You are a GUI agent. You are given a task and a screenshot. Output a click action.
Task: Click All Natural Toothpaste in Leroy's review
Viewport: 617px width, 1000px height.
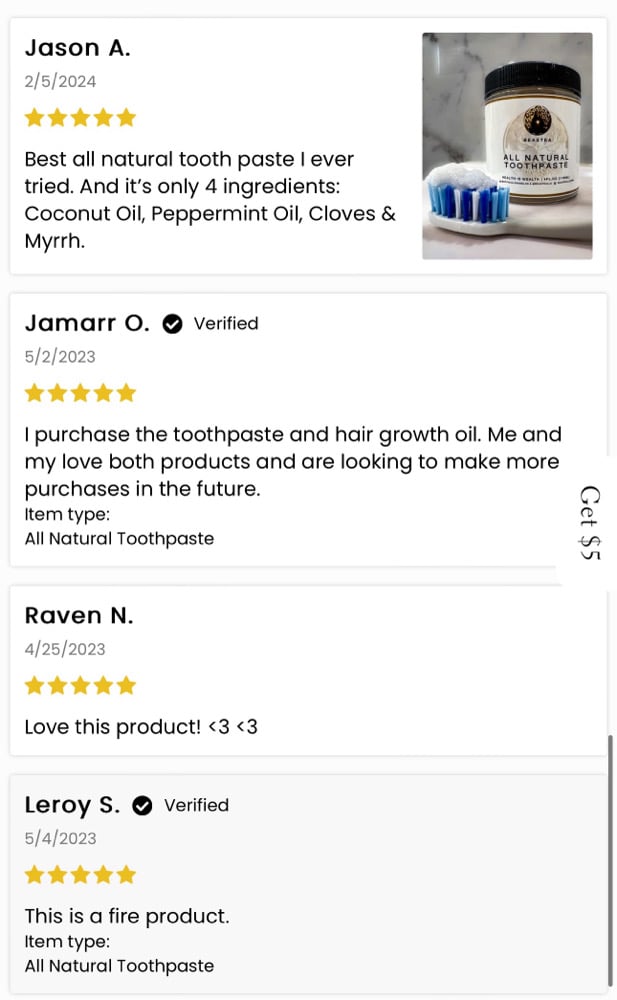(x=119, y=966)
